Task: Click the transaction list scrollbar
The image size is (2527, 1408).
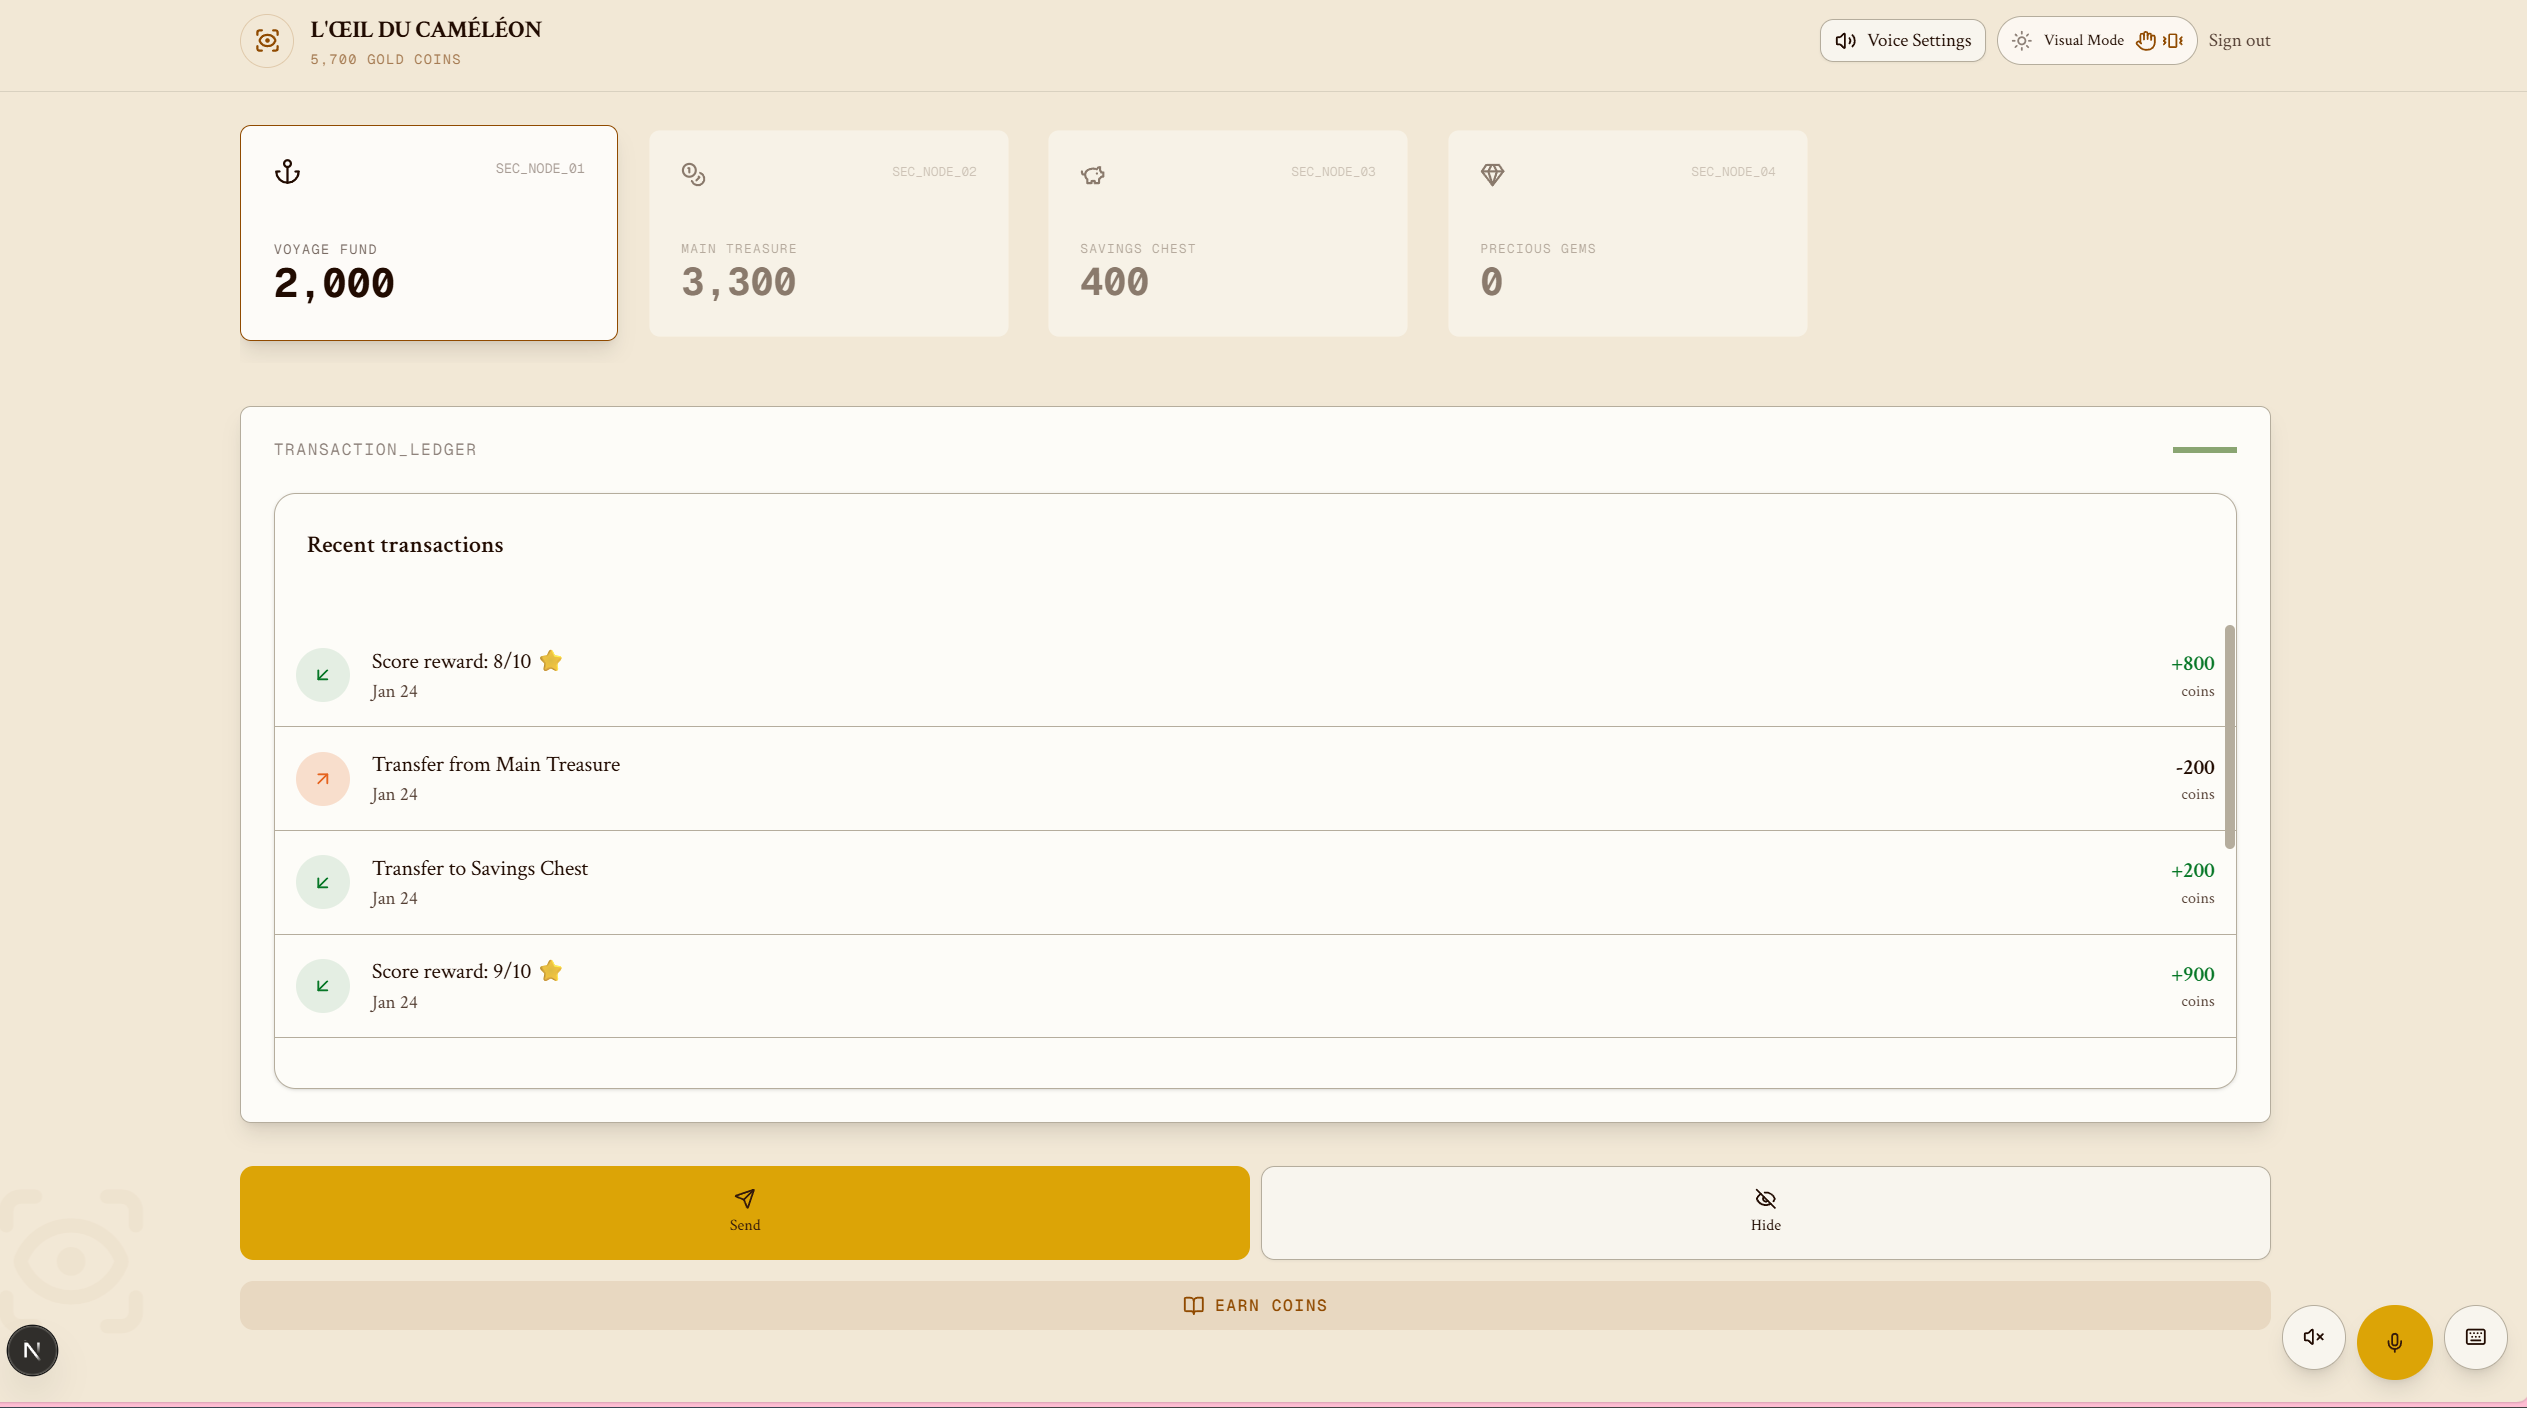Action: [x=2229, y=736]
